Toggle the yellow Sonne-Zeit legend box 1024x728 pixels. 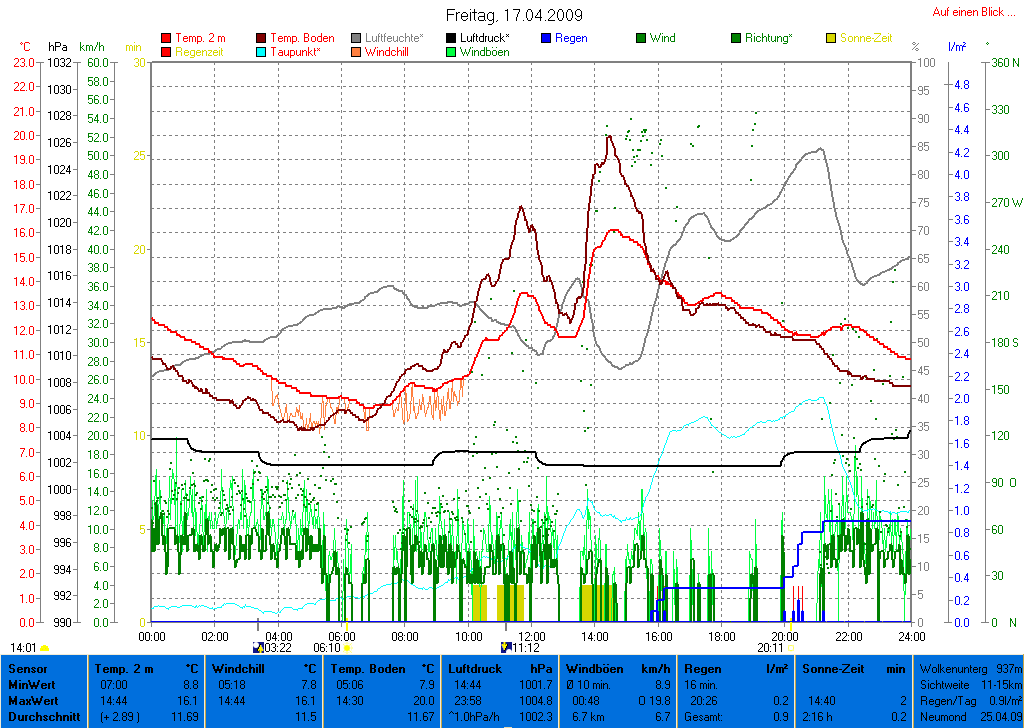click(x=831, y=38)
